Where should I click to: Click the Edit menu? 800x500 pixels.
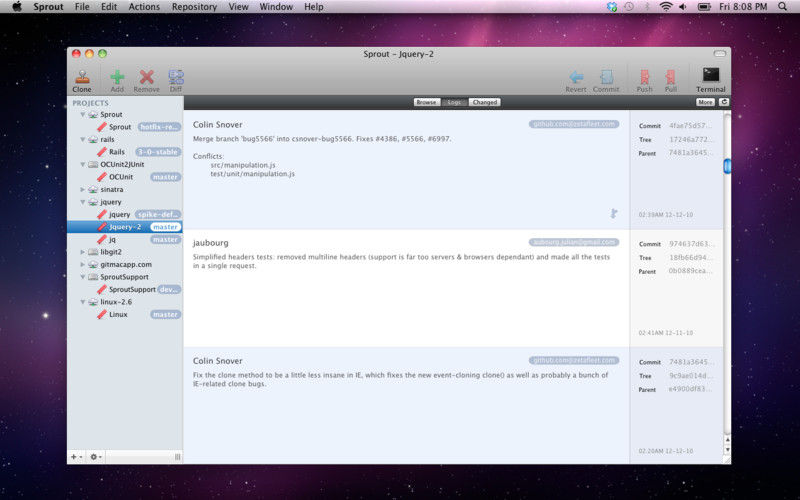[109, 7]
